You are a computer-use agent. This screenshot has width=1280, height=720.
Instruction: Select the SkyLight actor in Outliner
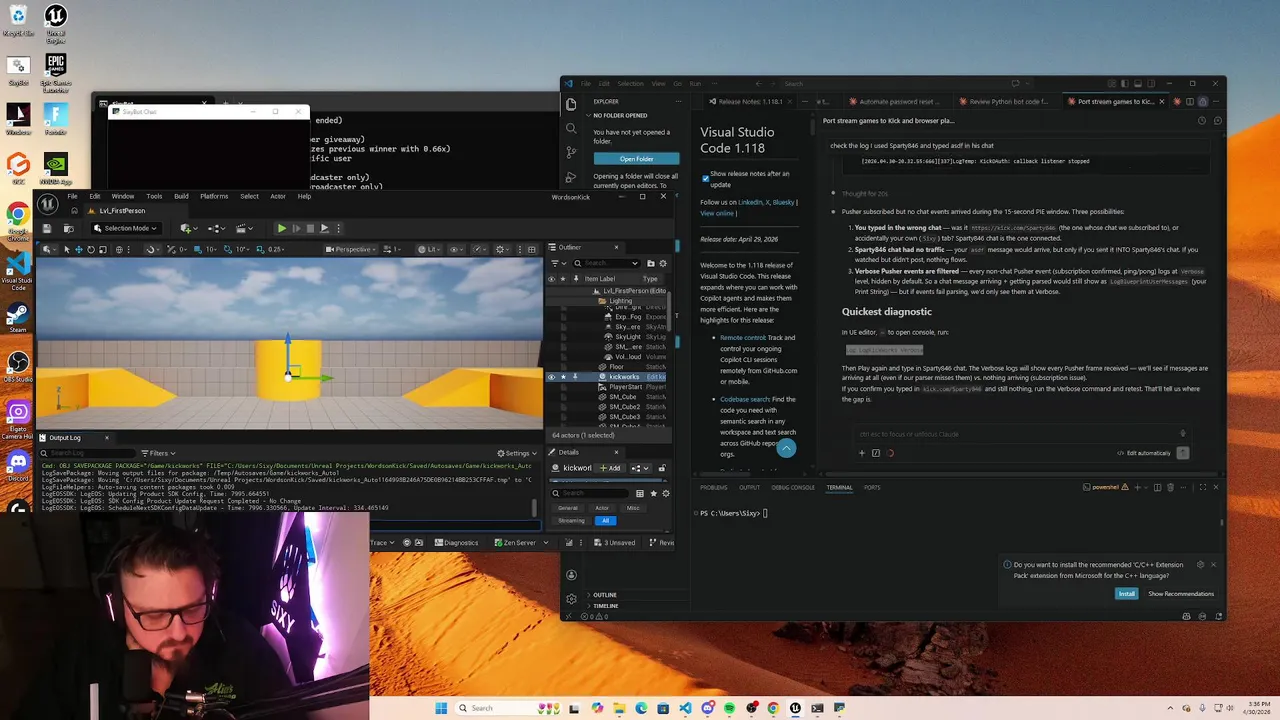(x=628, y=337)
